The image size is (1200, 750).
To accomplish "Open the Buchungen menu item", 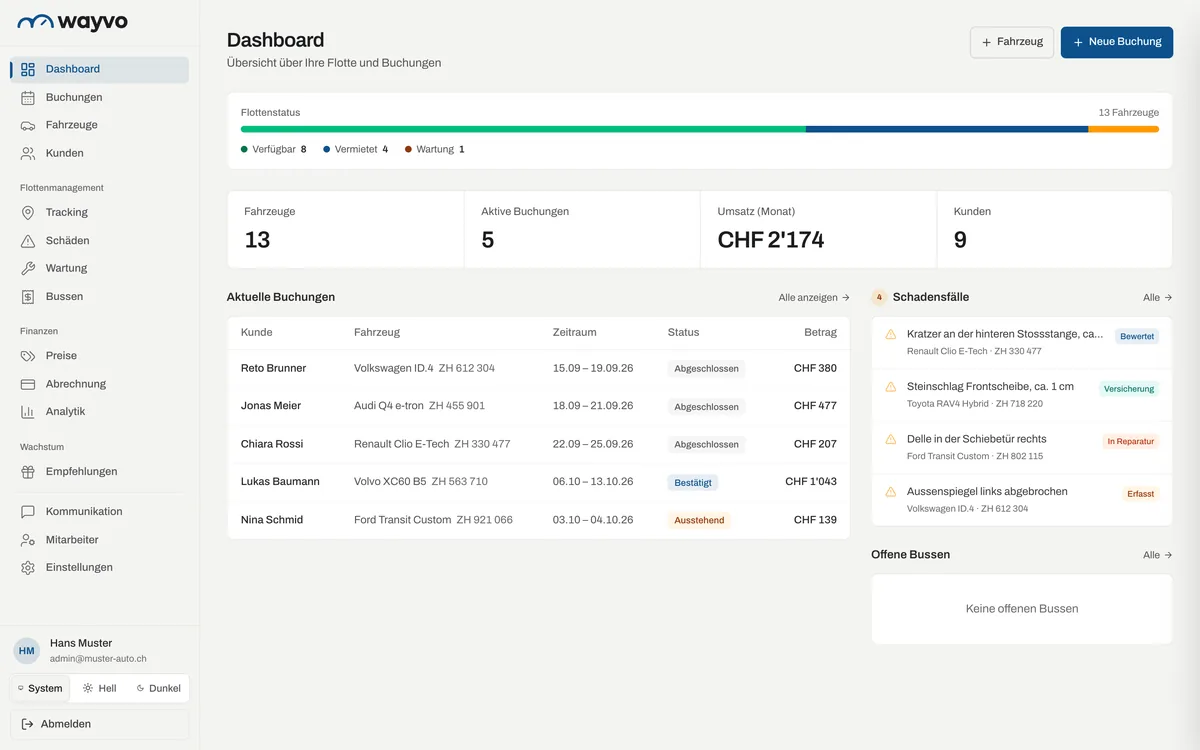I will pyautogui.click(x=100, y=97).
